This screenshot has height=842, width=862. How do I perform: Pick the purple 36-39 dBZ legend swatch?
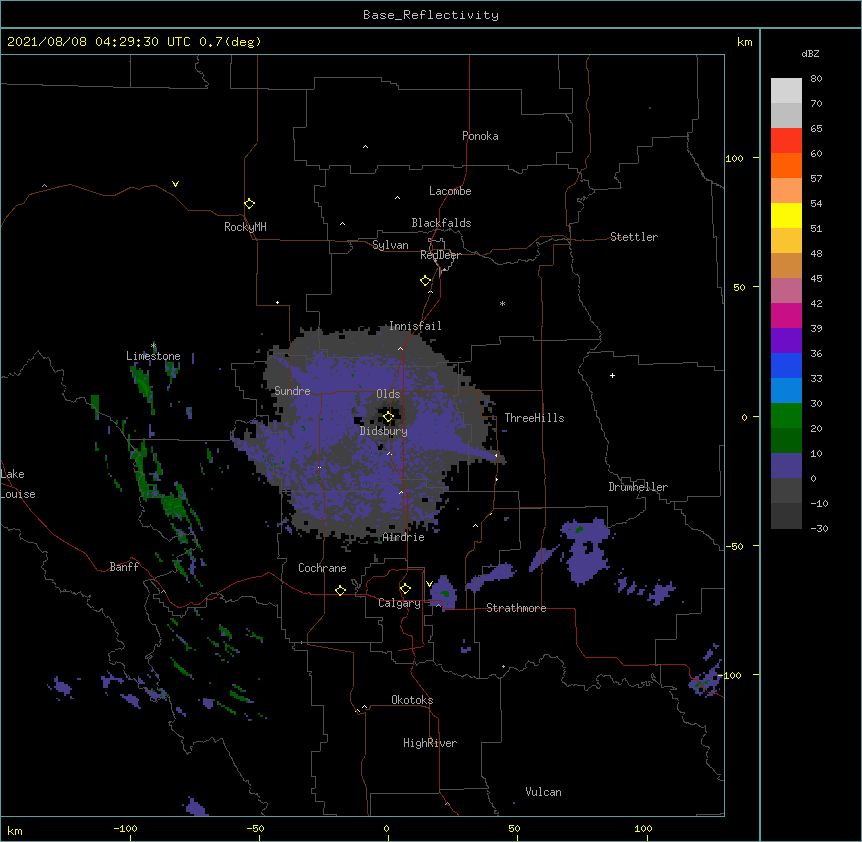pos(786,340)
